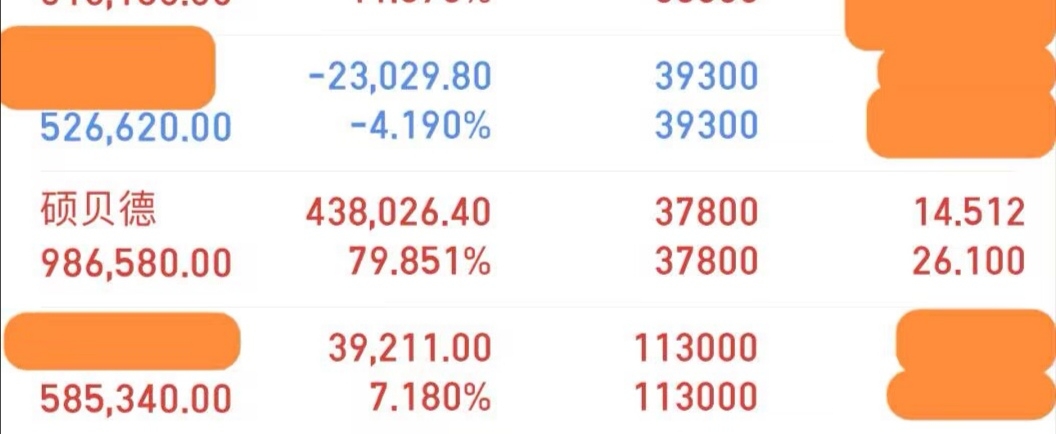Select the upper blue 39300 quantity
The image size is (1056, 434).
706,77
